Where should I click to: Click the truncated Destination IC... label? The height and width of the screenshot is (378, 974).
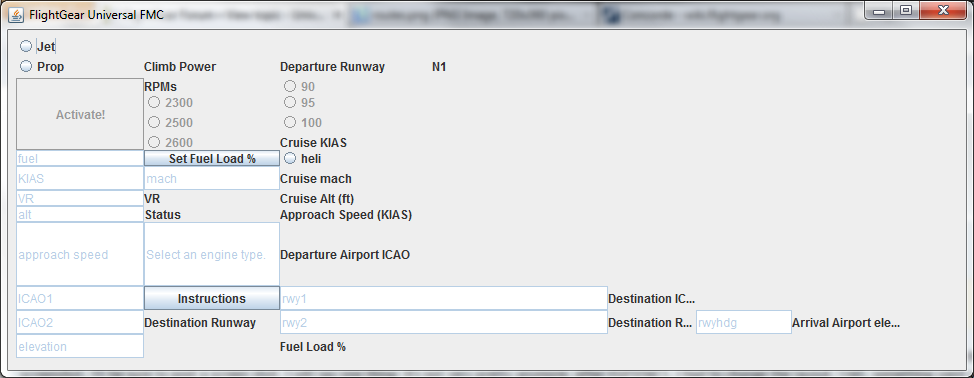(652, 299)
